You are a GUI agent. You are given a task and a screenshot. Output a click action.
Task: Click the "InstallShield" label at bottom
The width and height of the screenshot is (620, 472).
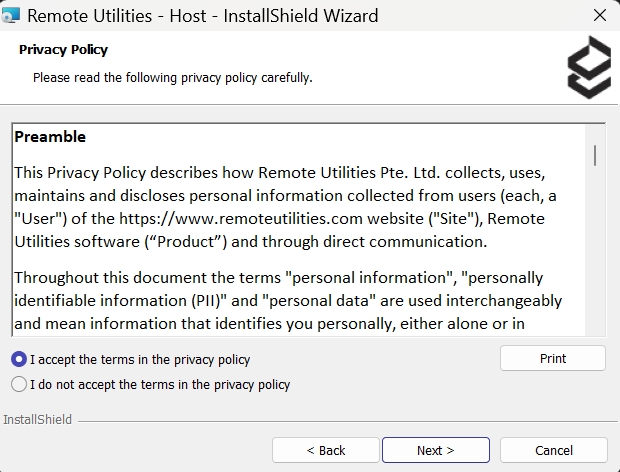click(38, 419)
